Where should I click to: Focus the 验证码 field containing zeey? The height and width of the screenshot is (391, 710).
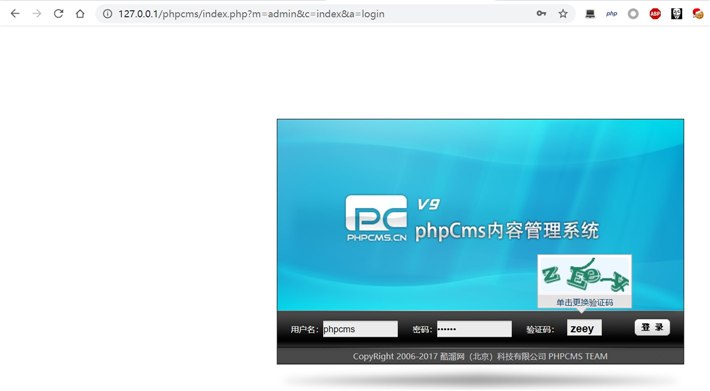(584, 328)
